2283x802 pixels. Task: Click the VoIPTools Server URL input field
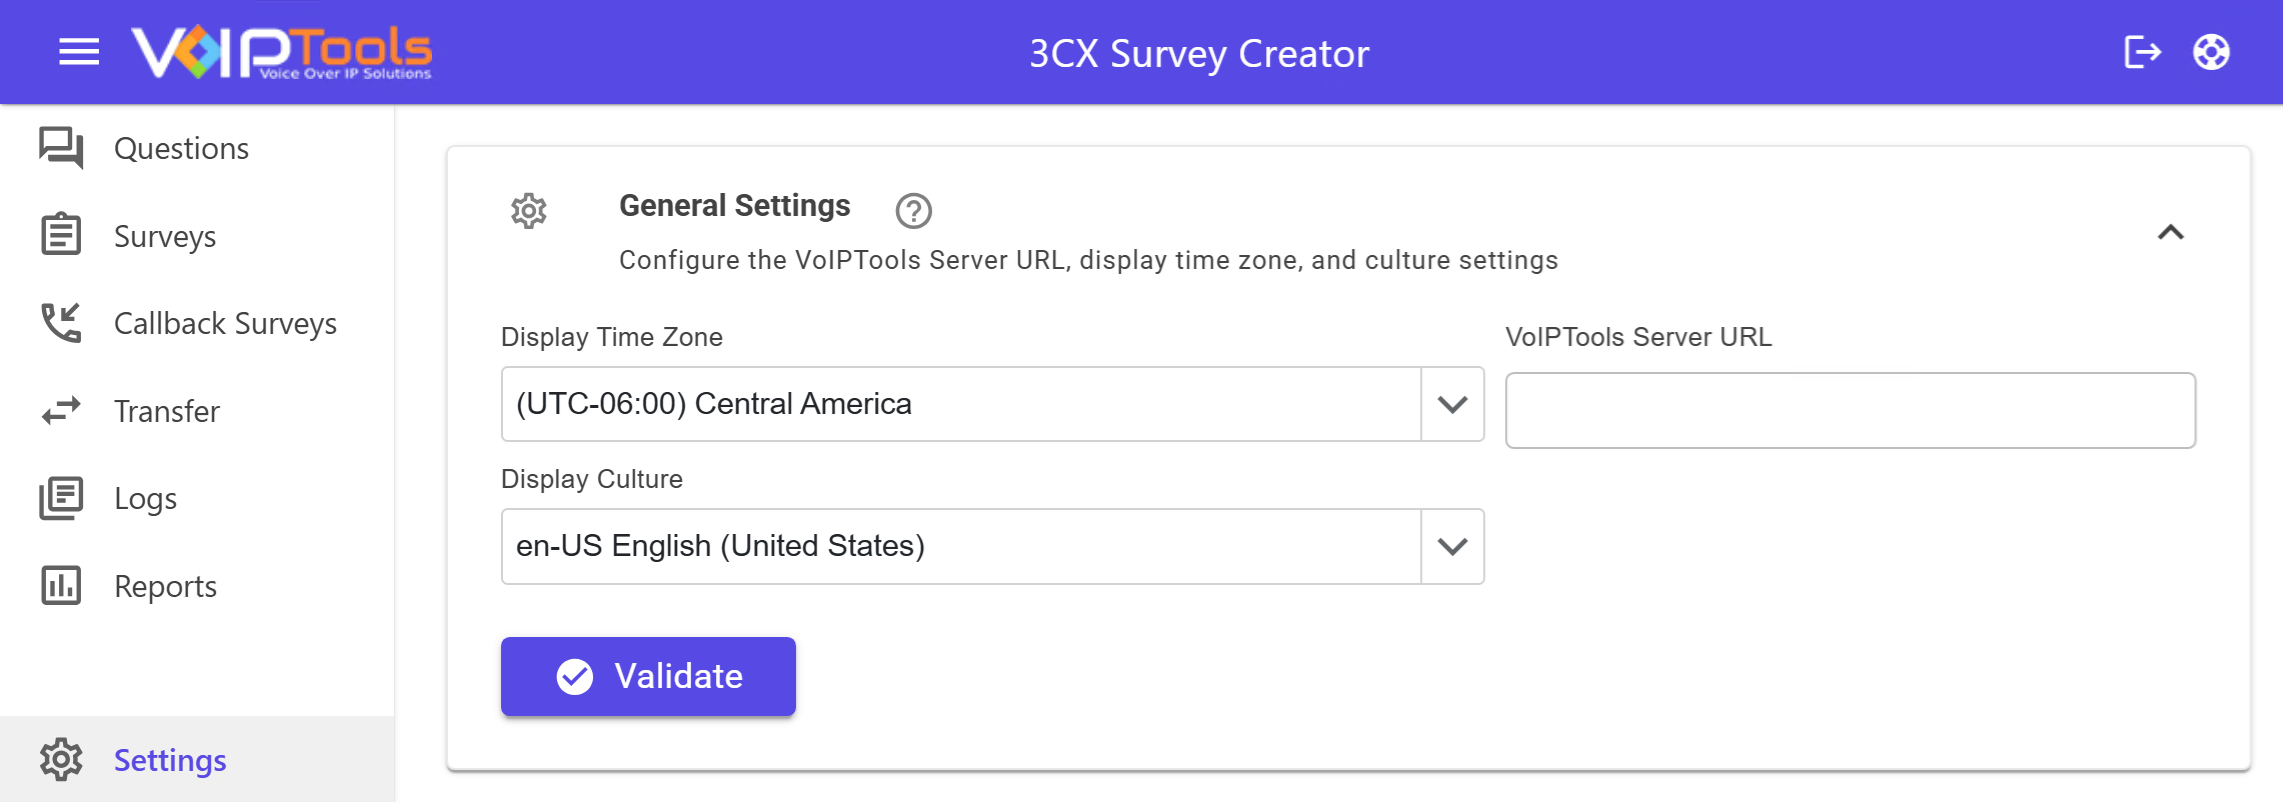[1850, 411]
